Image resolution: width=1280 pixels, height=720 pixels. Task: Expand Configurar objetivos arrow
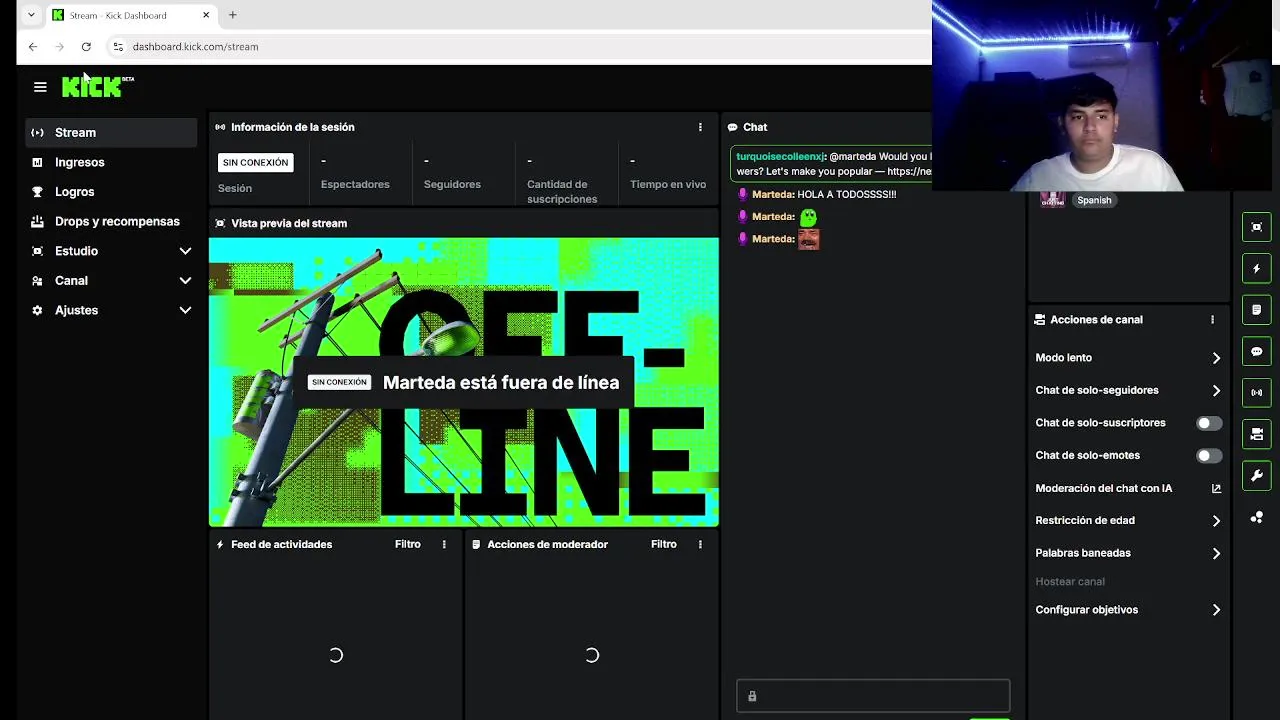(1216, 610)
